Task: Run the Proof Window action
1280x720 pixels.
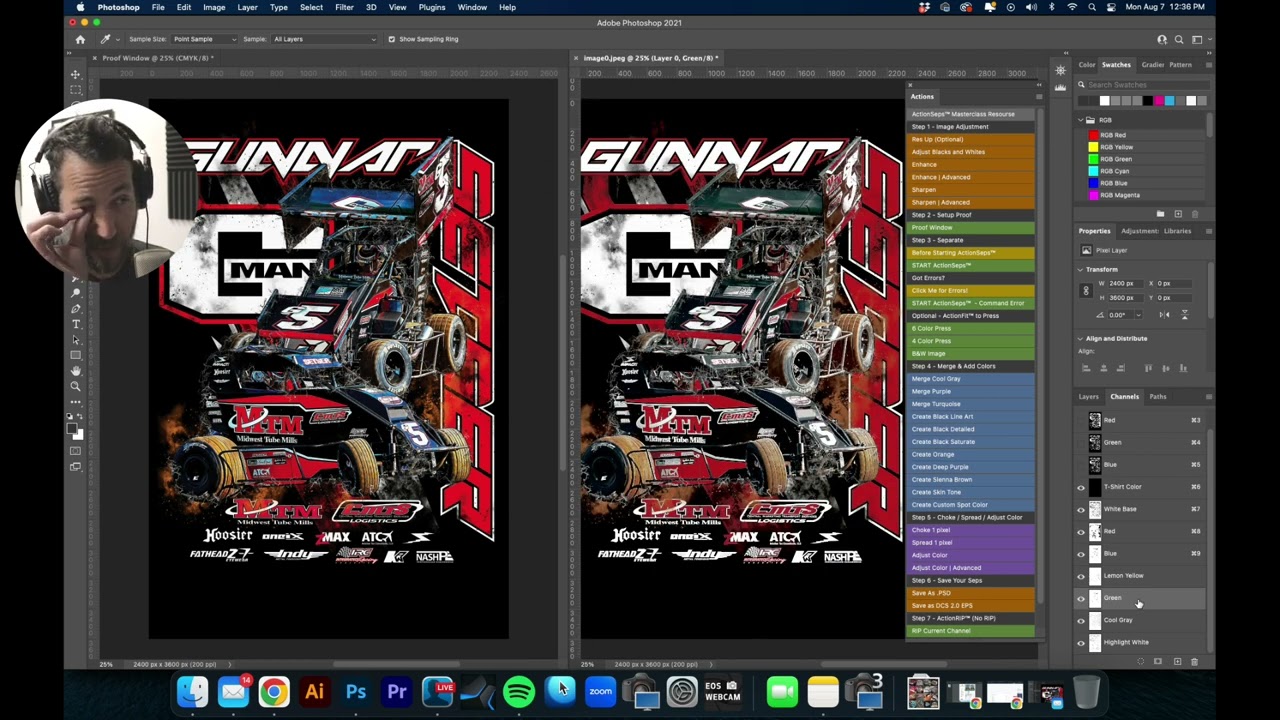Action: tap(971, 227)
